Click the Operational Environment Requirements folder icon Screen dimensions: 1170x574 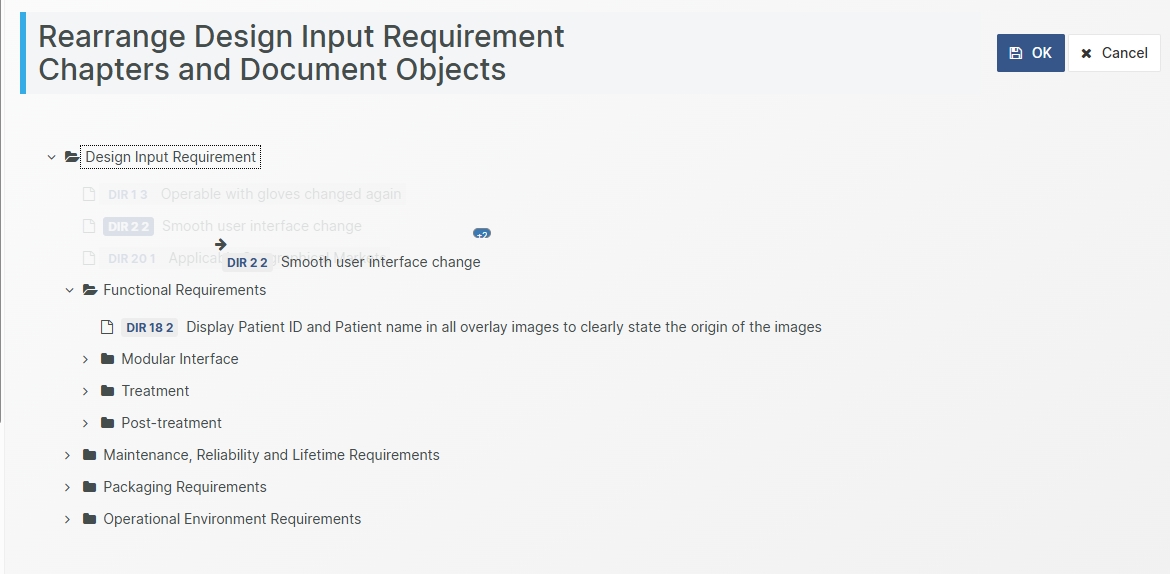90,519
